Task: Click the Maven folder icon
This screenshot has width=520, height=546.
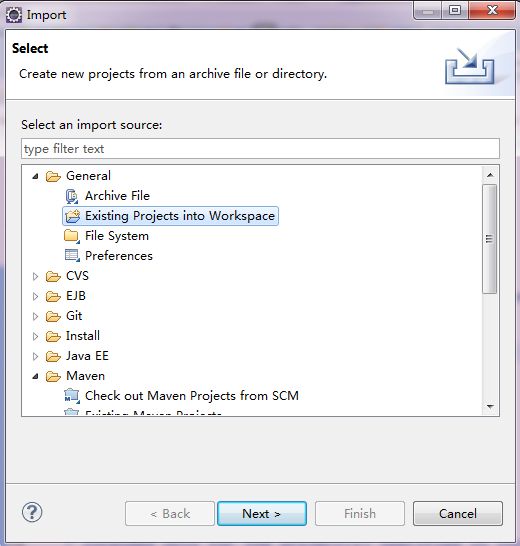Action: 53,376
